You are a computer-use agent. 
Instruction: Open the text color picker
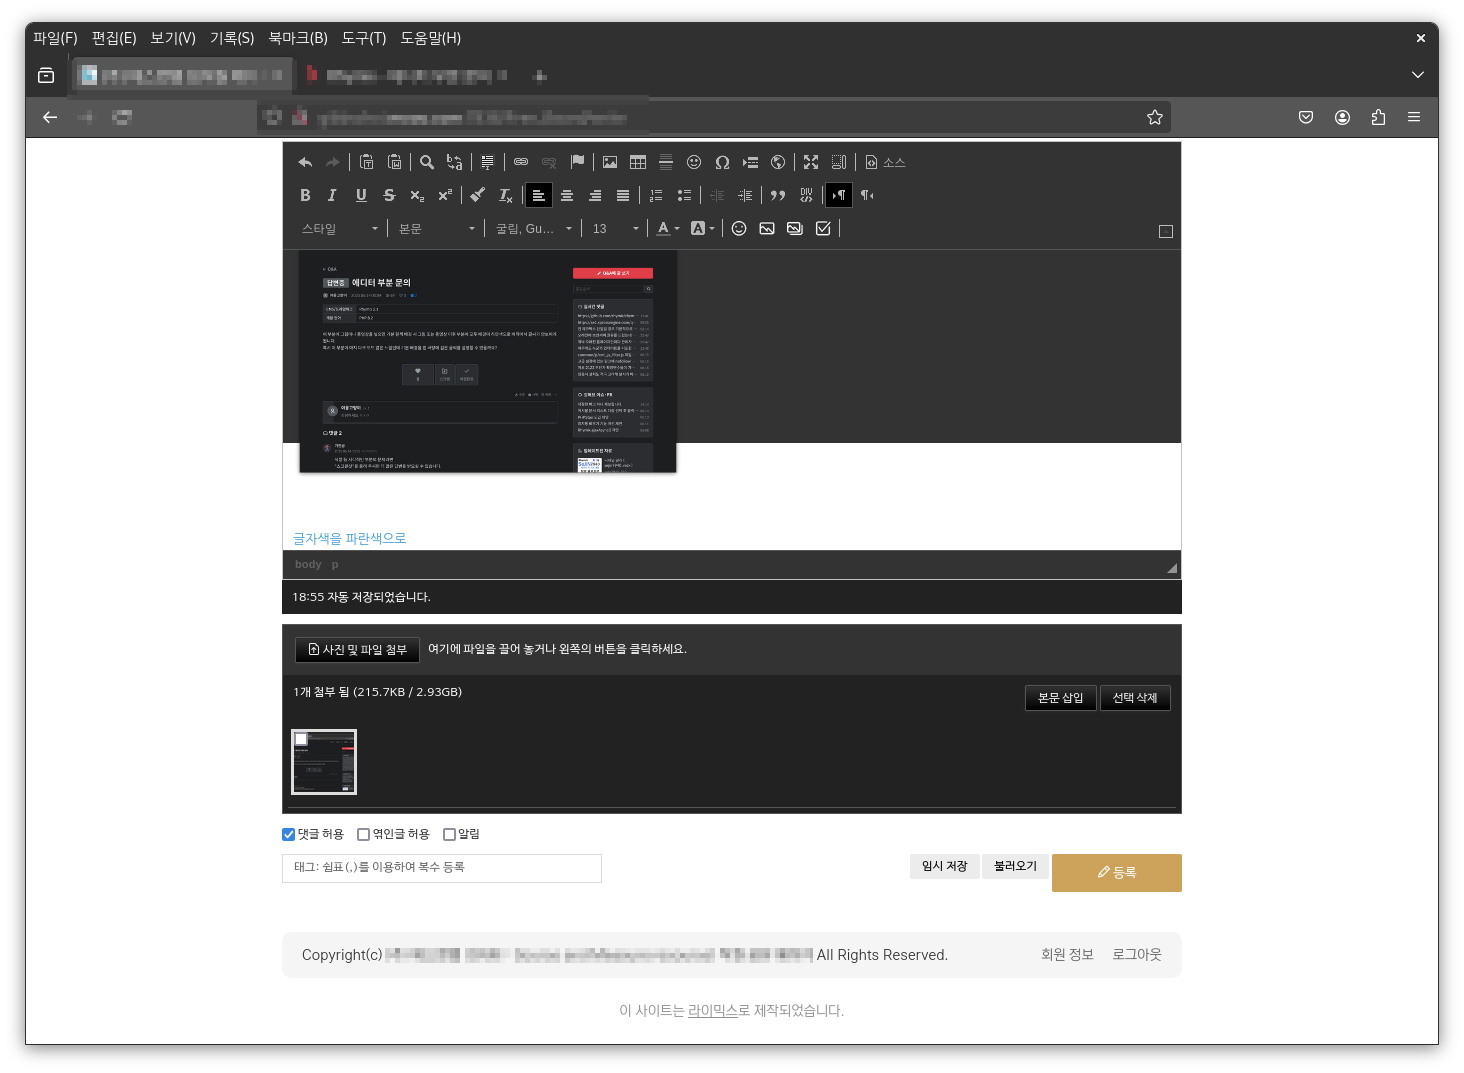(x=667, y=229)
